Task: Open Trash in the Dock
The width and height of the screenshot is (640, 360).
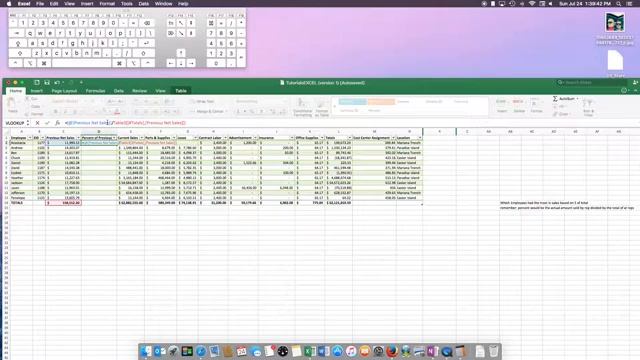Action: click(x=493, y=351)
